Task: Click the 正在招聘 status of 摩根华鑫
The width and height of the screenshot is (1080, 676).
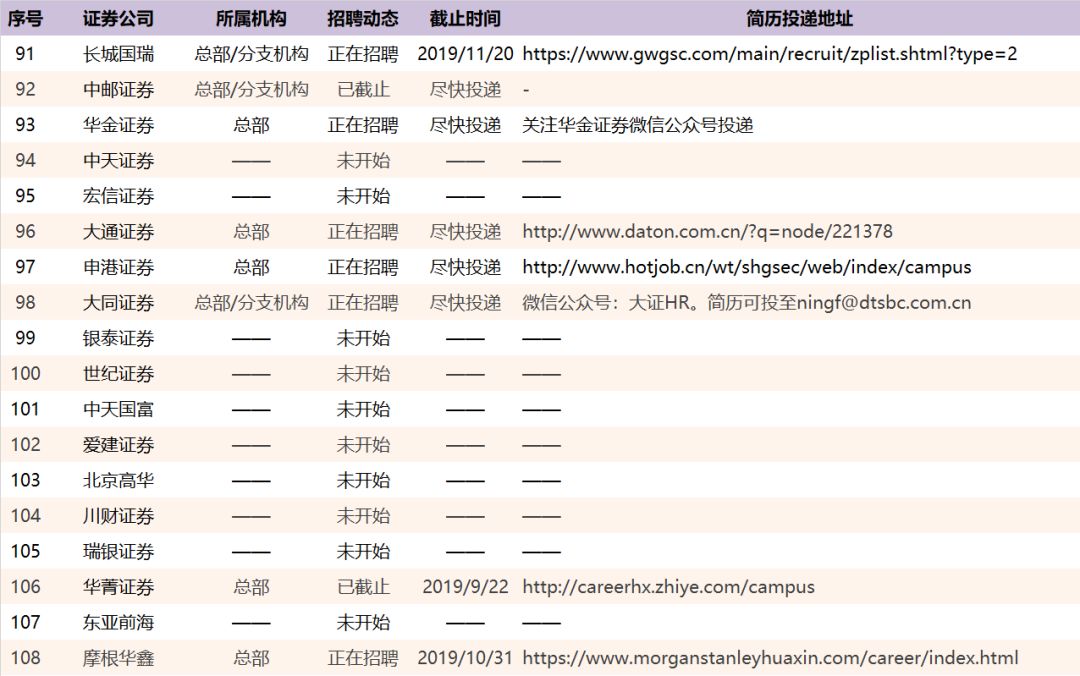Action: tap(363, 657)
